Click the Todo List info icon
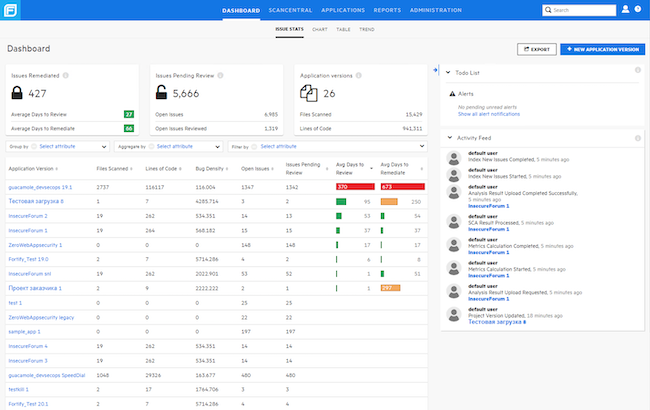Image resolution: width=650 pixels, height=410 pixels. point(637,72)
